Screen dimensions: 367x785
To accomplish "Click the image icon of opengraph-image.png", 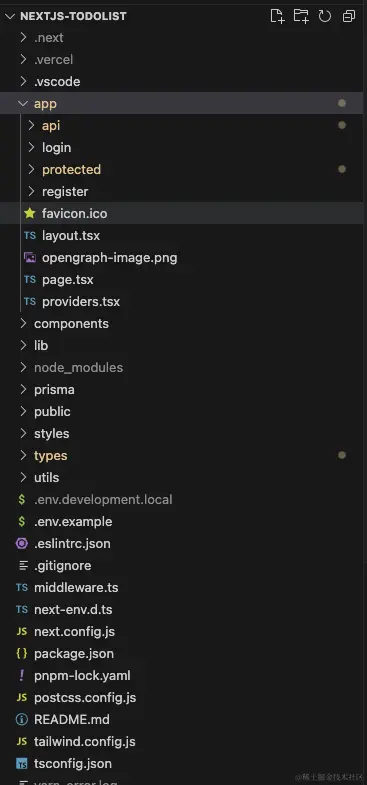I will (30, 257).
